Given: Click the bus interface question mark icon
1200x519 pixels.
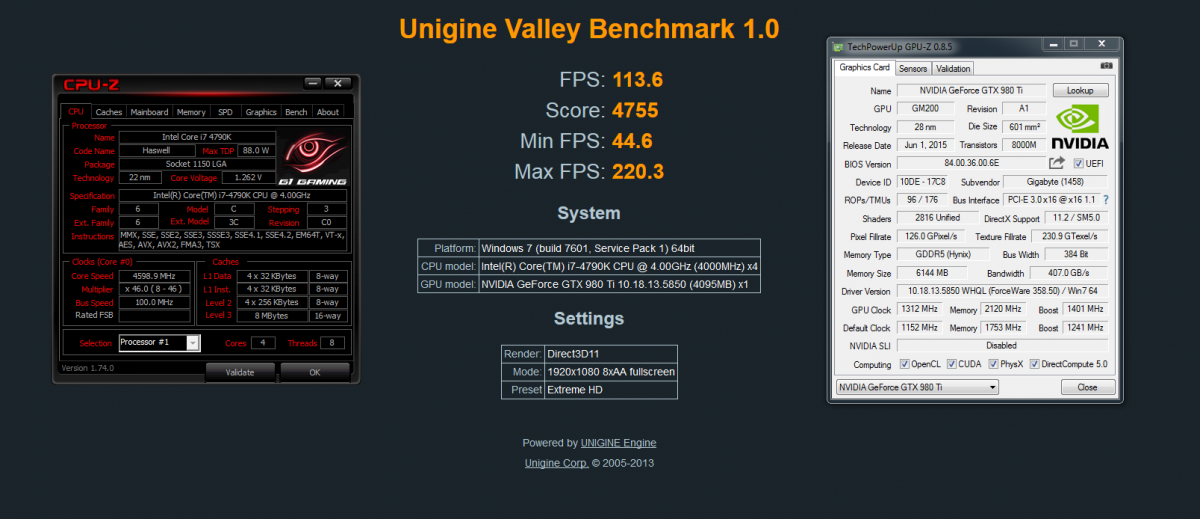Looking at the screenshot, I should point(1105,200).
